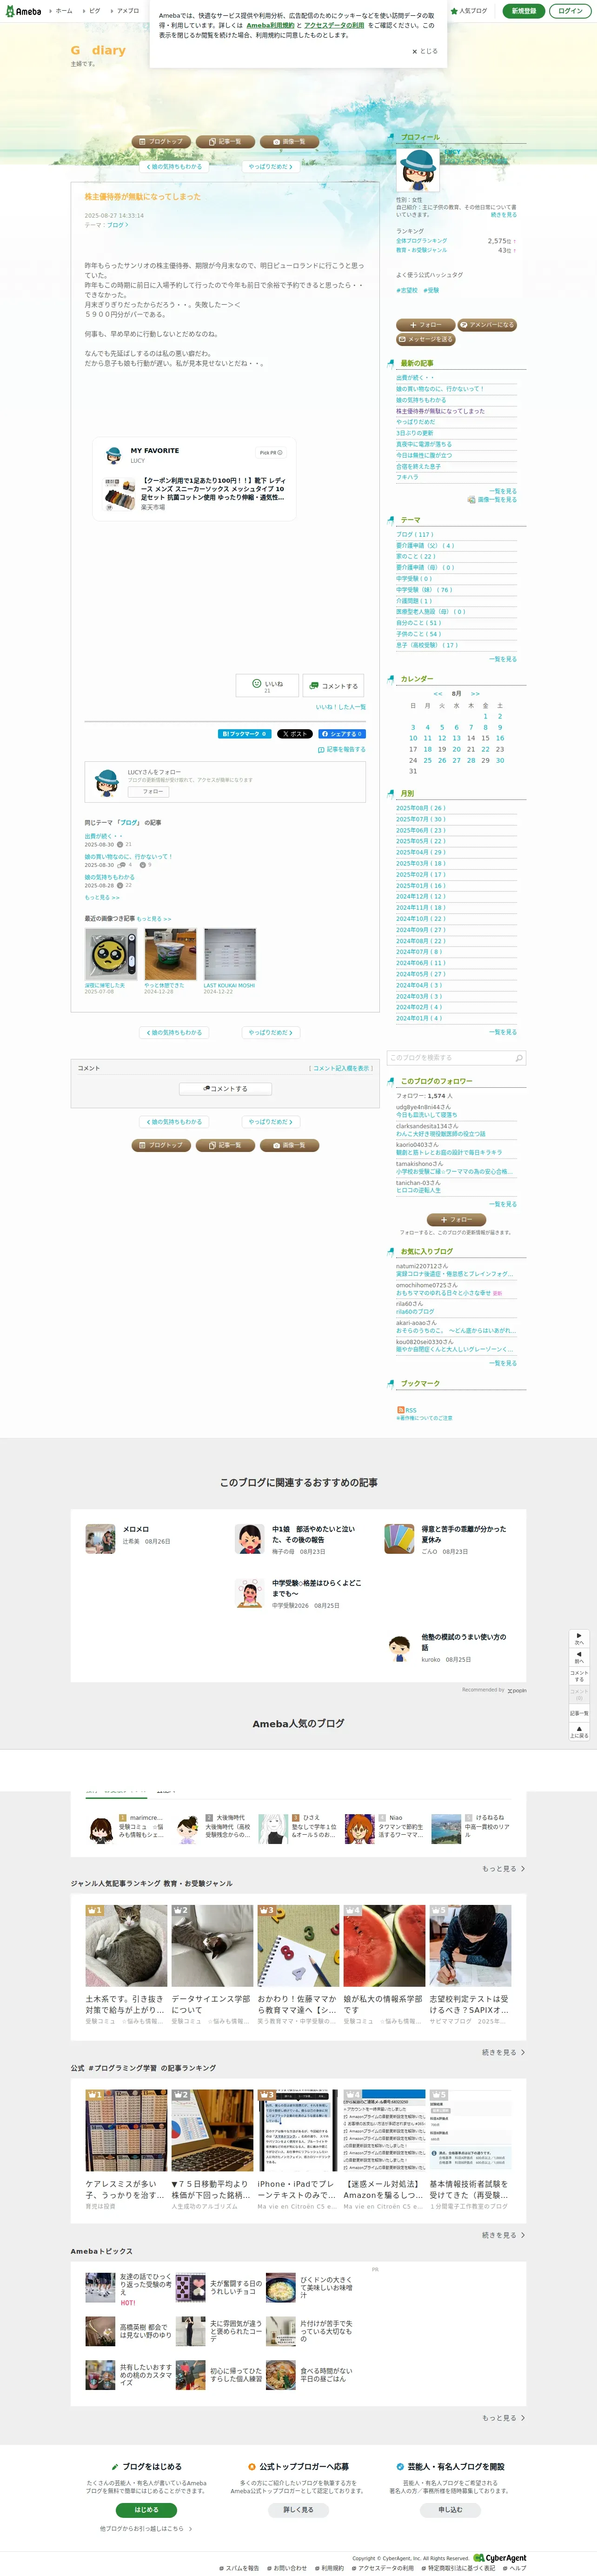Click the Facebook シェアする button
The image size is (597, 2576).
[342, 734]
